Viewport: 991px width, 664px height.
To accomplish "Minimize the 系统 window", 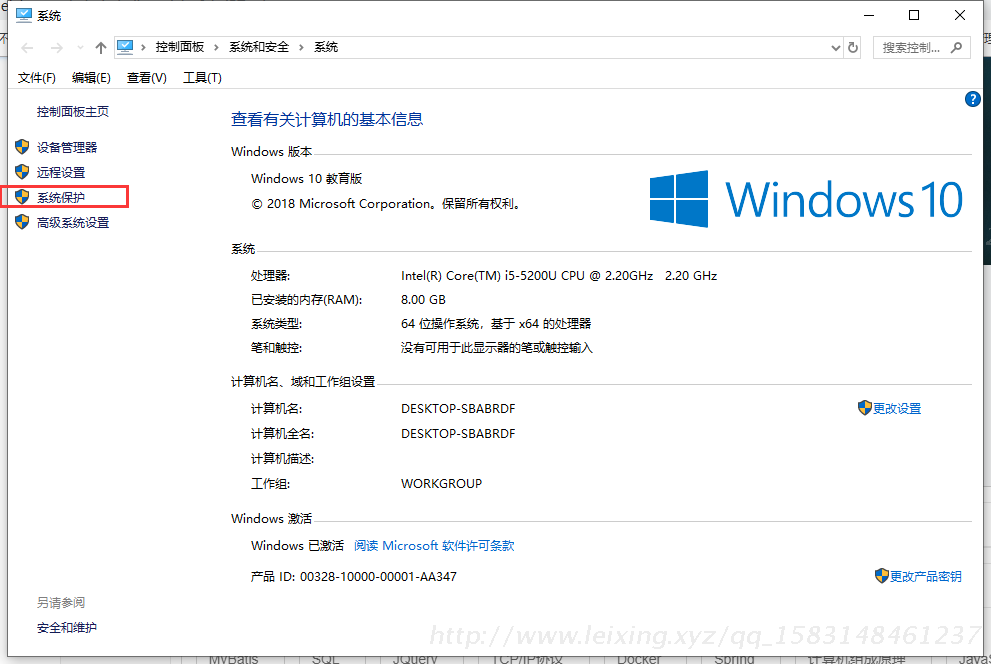I will coord(869,15).
